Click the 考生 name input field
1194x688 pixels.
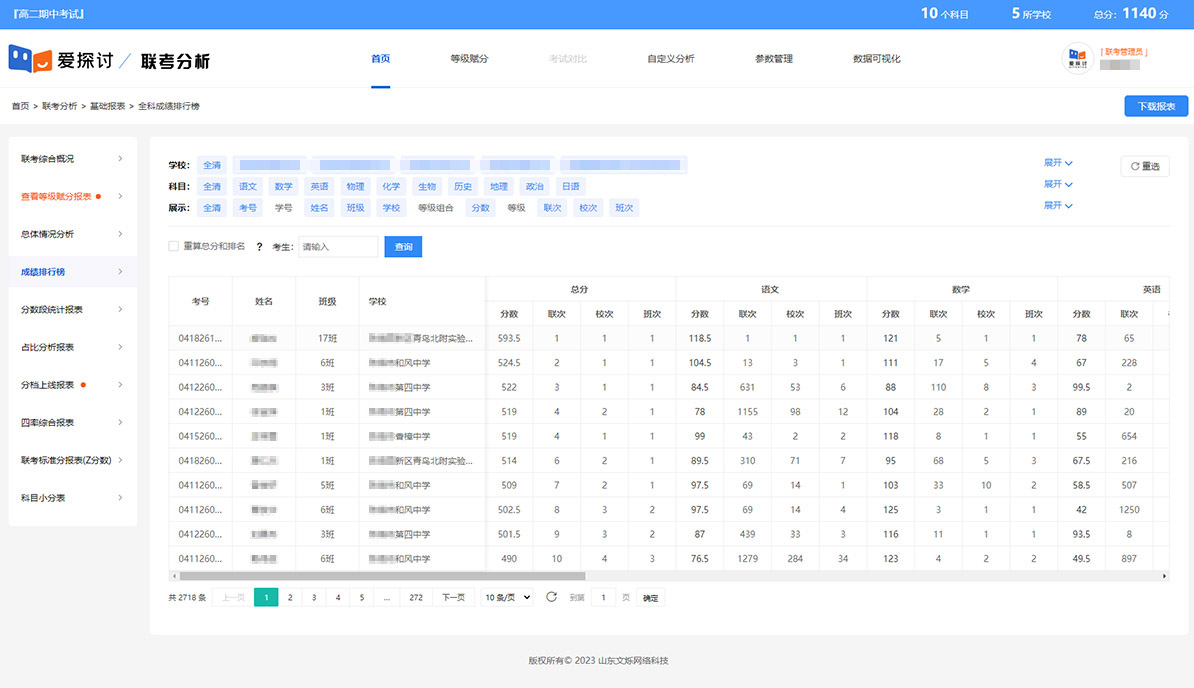pos(338,246)
